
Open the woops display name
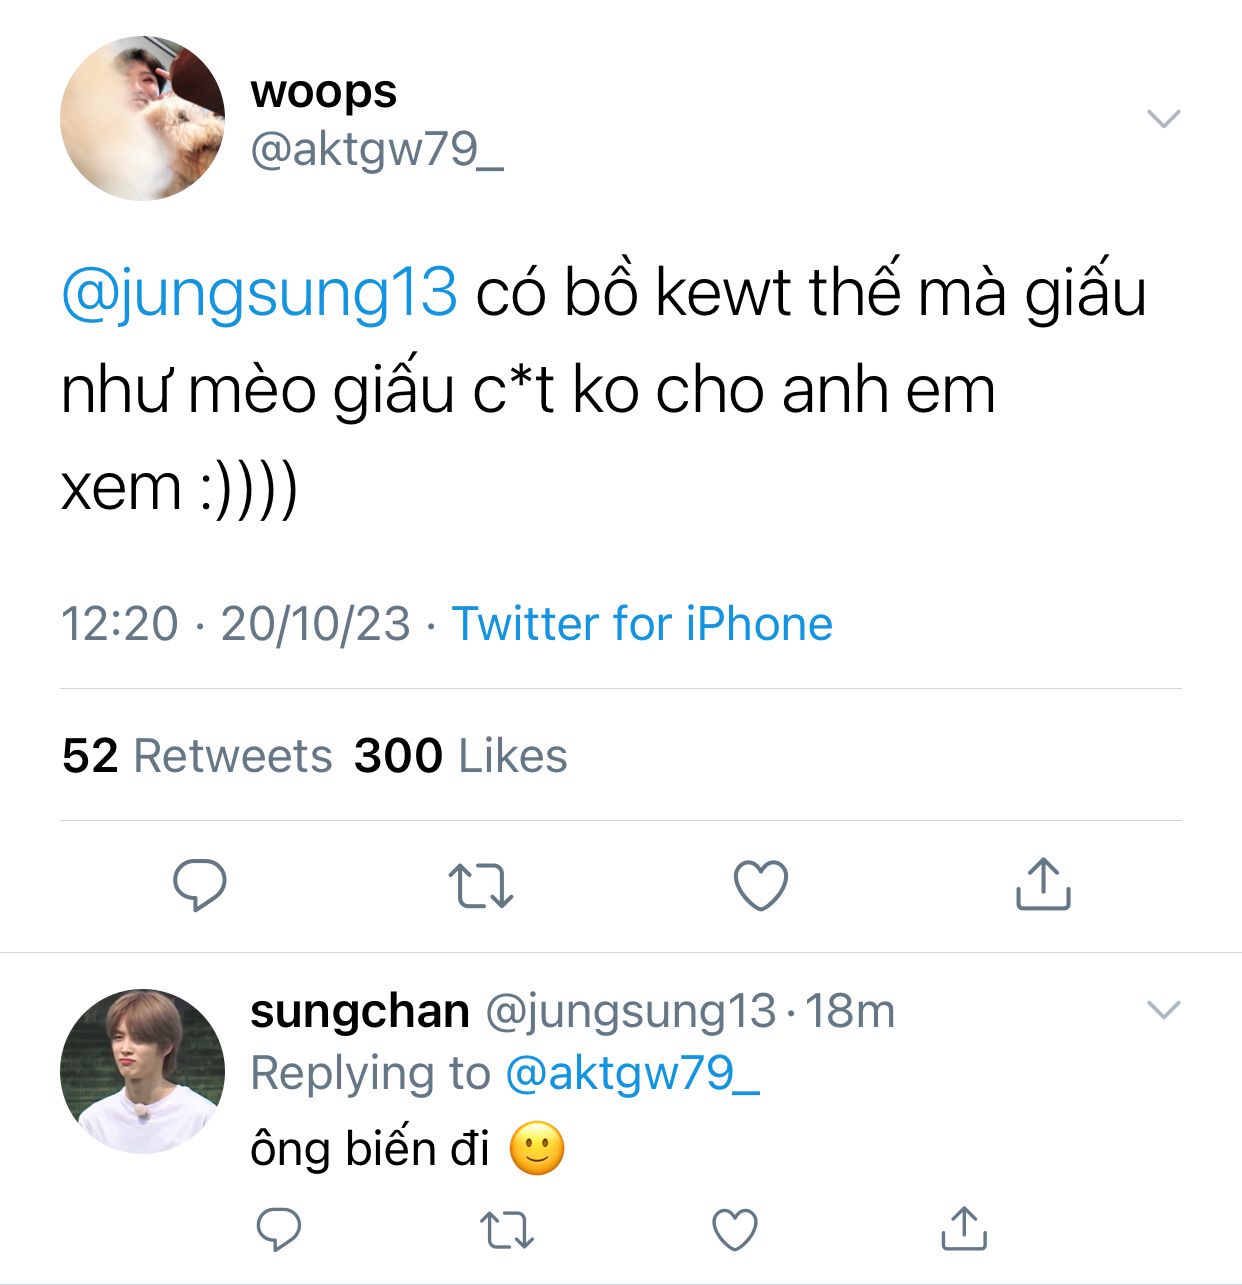click(324, 92)
